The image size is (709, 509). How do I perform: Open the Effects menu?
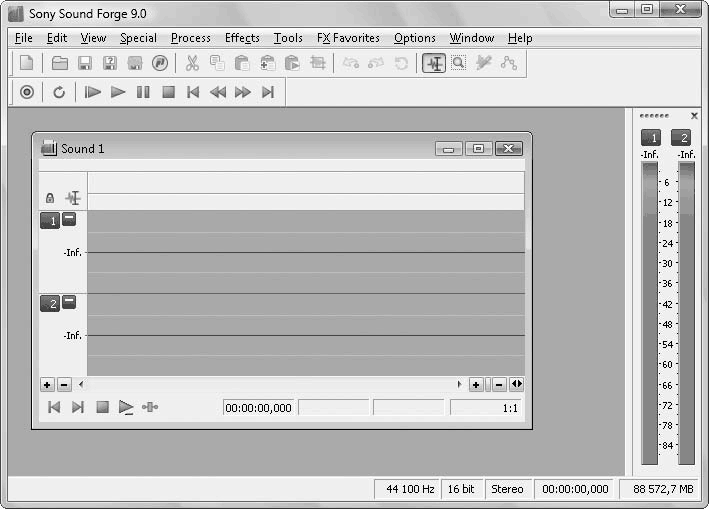point(242,38)
